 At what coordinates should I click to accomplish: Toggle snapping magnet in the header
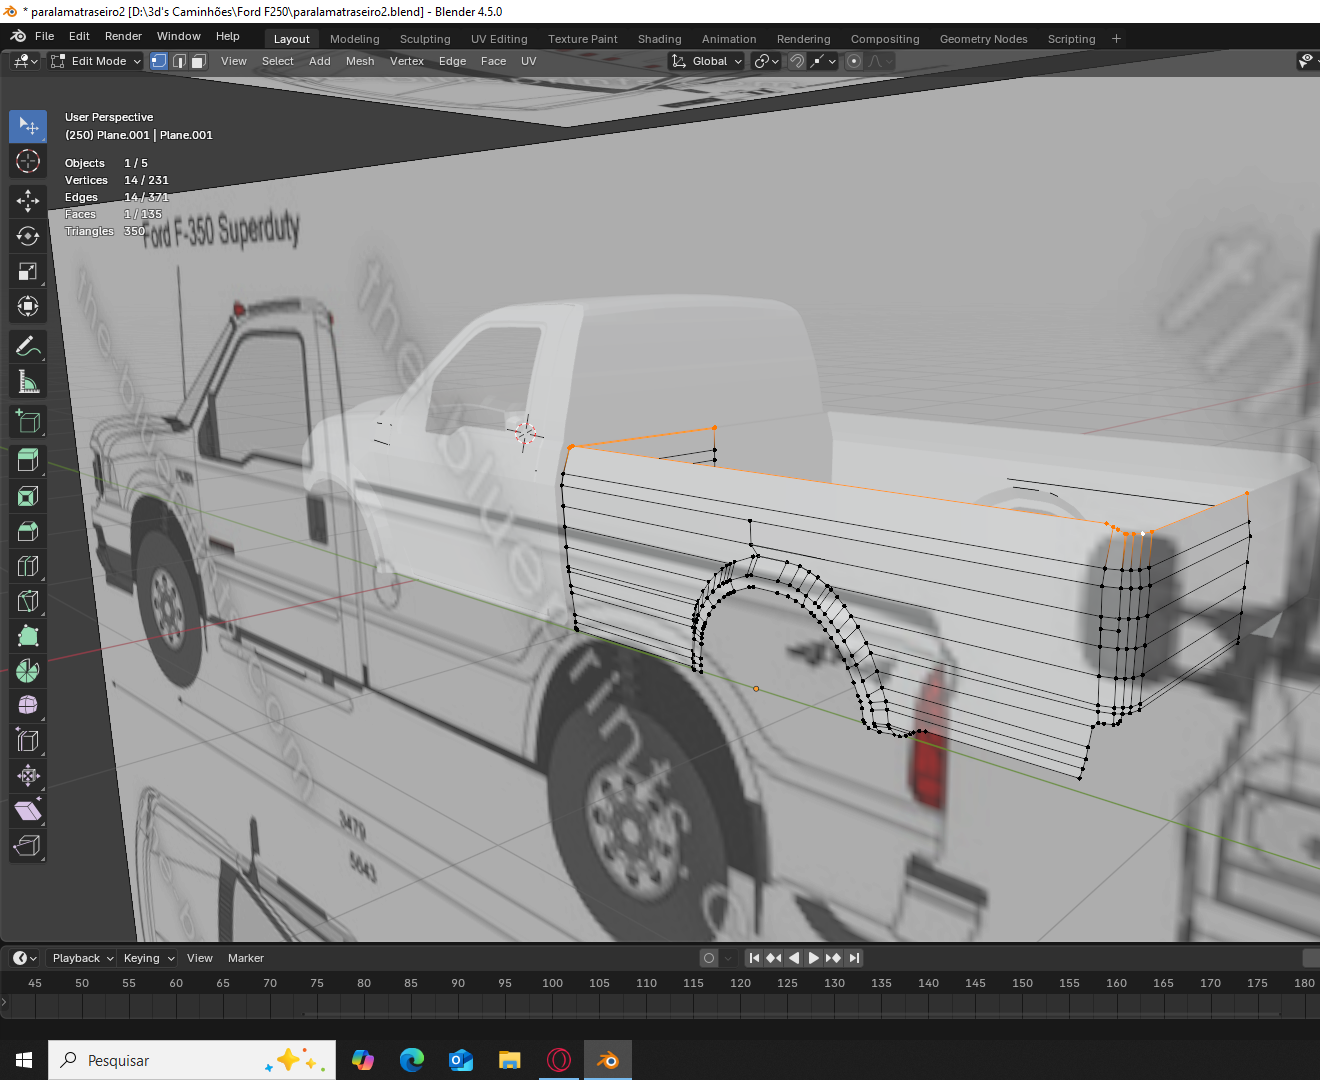tap(796, 61)
